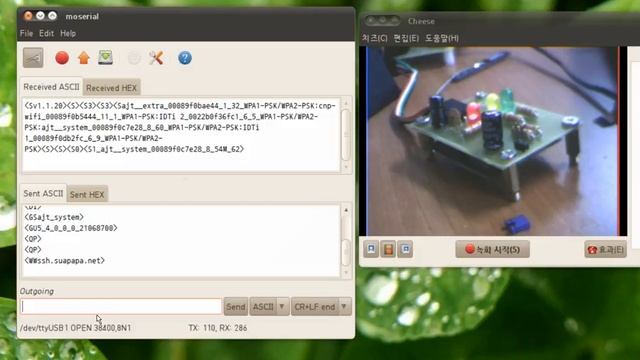Click the effects button in Cheese
Screen dimensions: 640x360
point(605,249)
